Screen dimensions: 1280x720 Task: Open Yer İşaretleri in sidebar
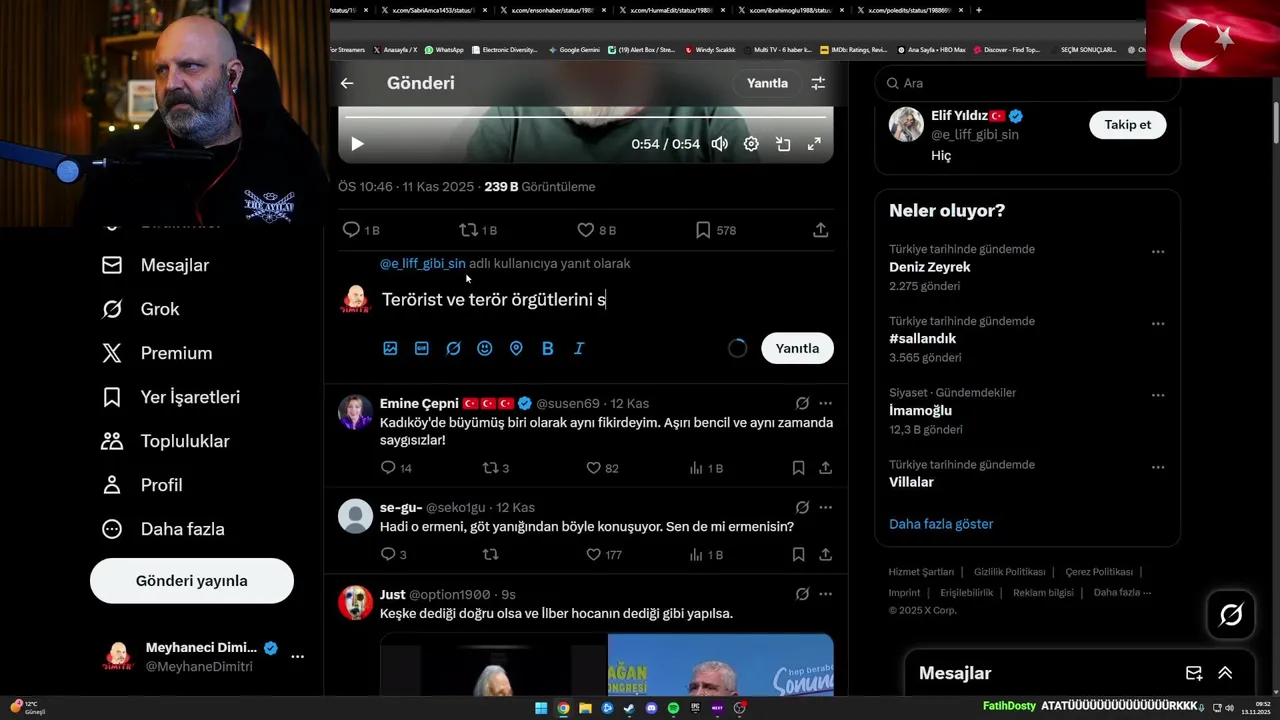(x=171, y=397)
